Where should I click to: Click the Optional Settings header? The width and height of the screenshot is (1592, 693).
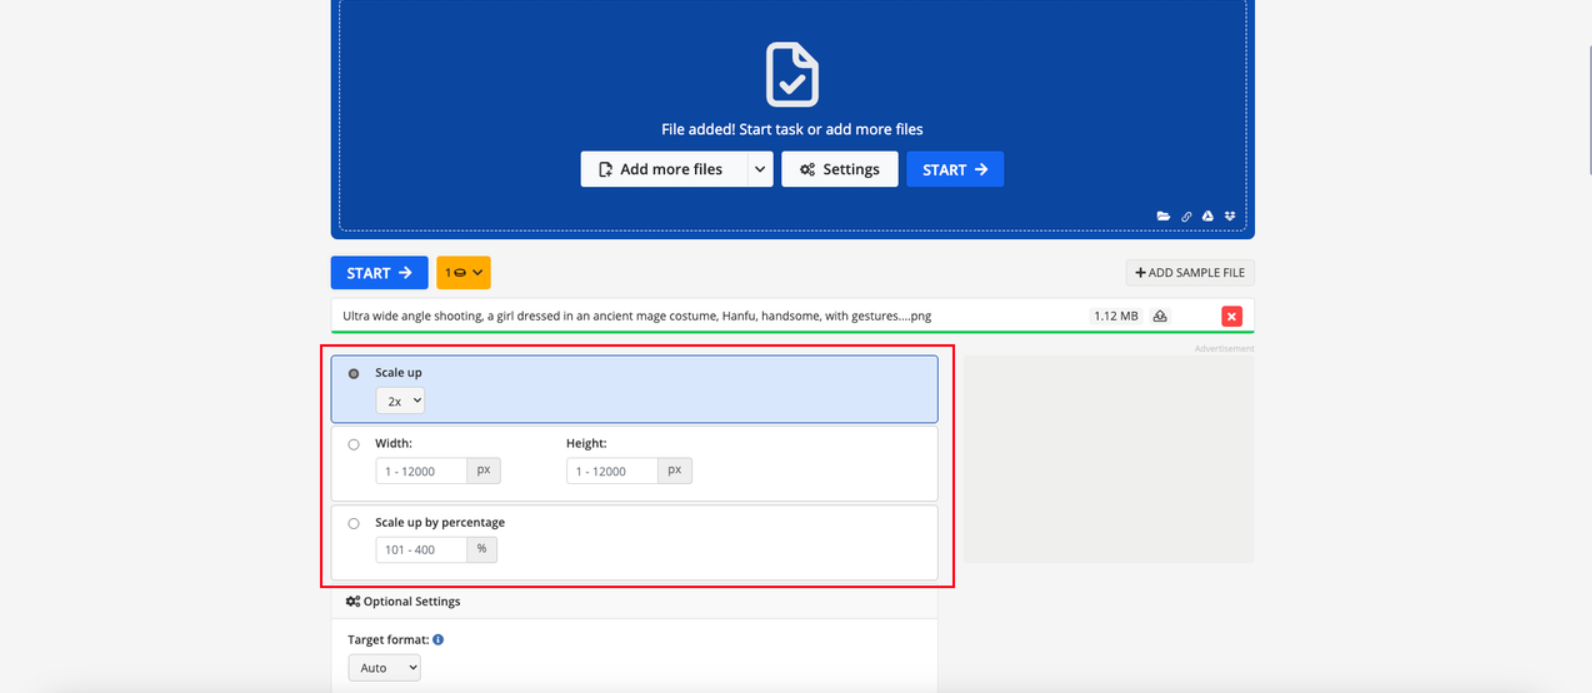403,602
